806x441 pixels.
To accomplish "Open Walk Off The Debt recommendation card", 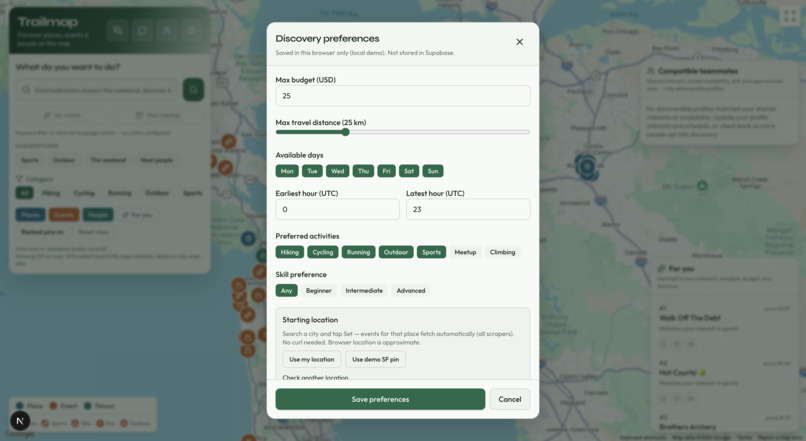I will pos(725,326).
